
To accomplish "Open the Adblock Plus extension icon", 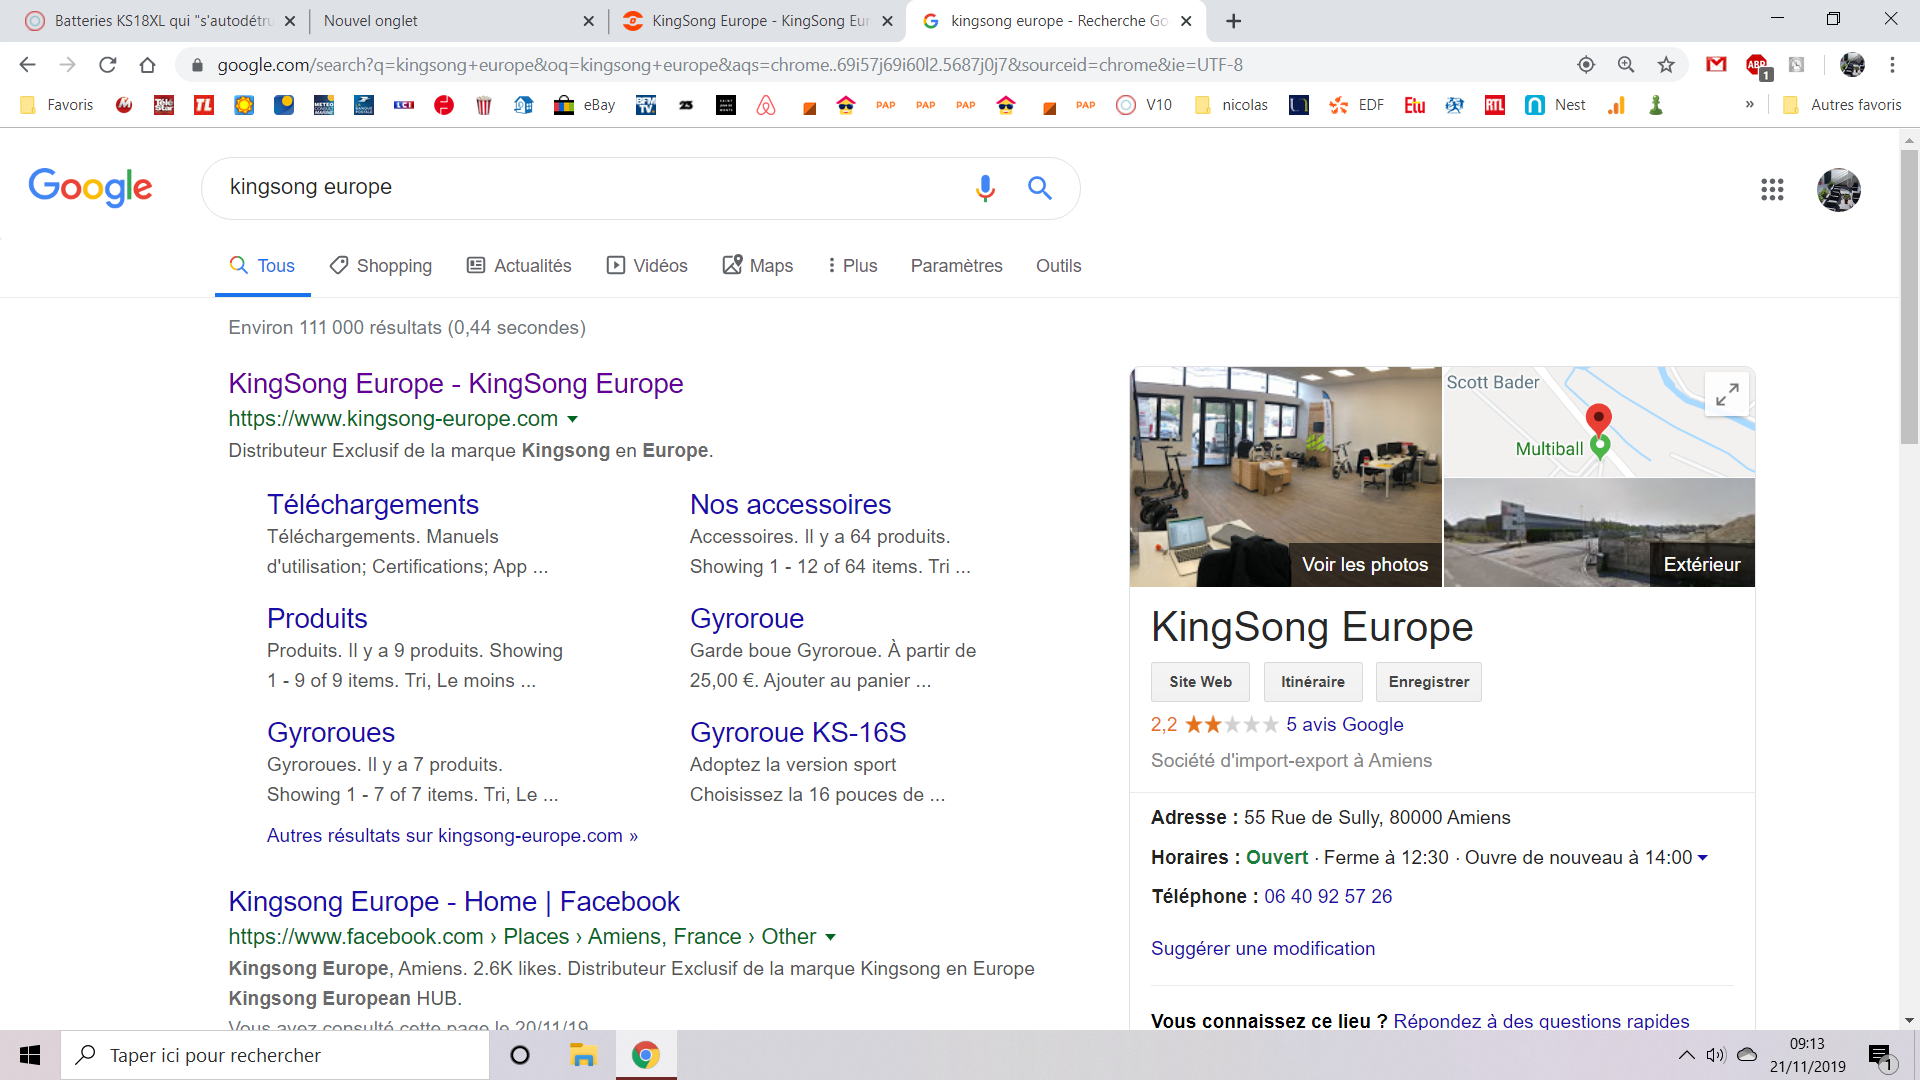I will (x=1757, y=66).
